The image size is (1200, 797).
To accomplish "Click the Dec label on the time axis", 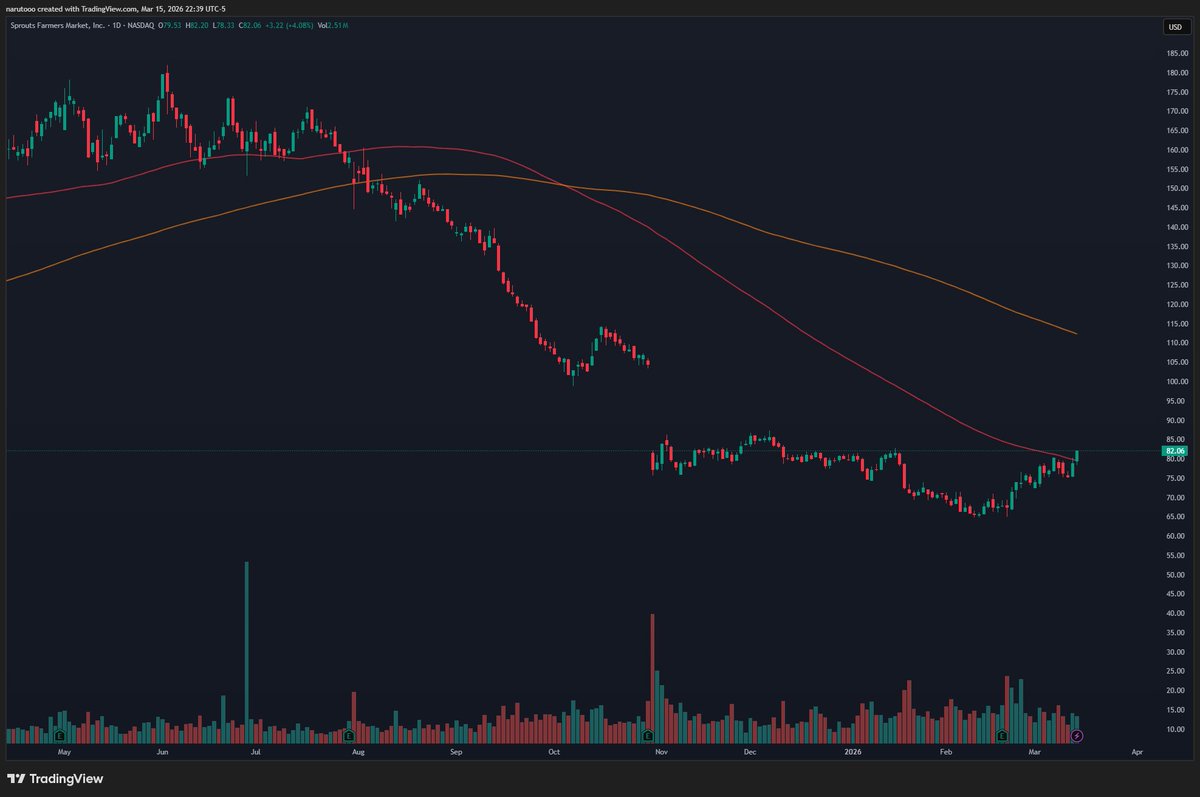I will point(749,750).
